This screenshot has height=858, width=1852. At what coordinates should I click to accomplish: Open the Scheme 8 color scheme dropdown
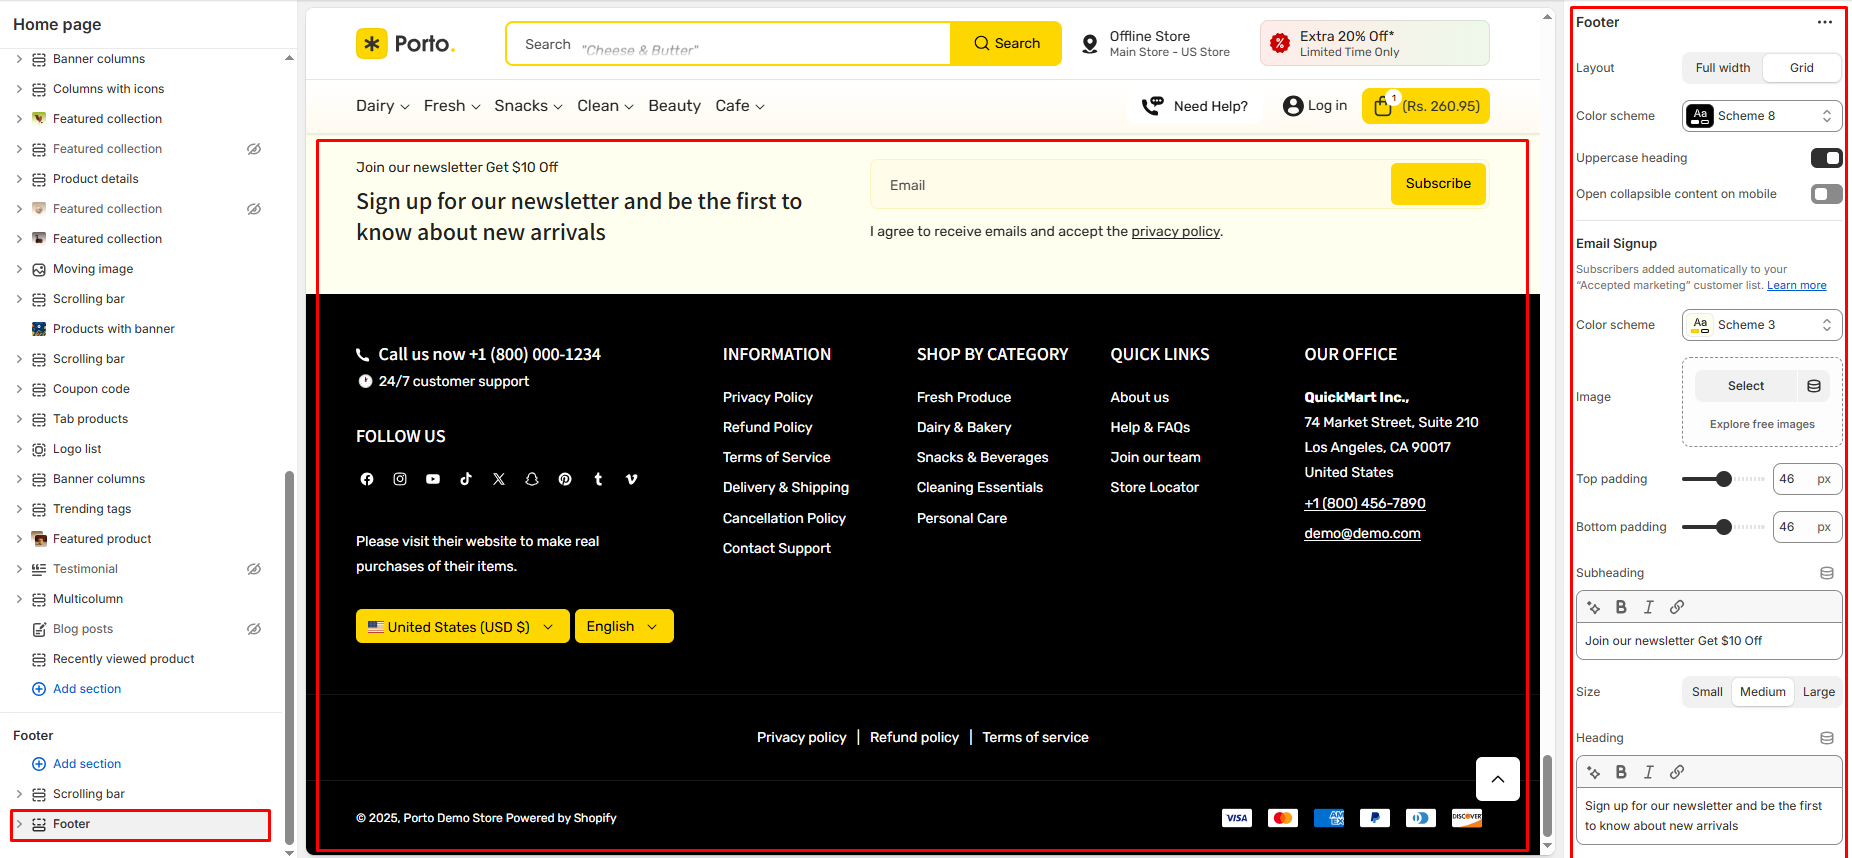click(x=1761, y=116)
